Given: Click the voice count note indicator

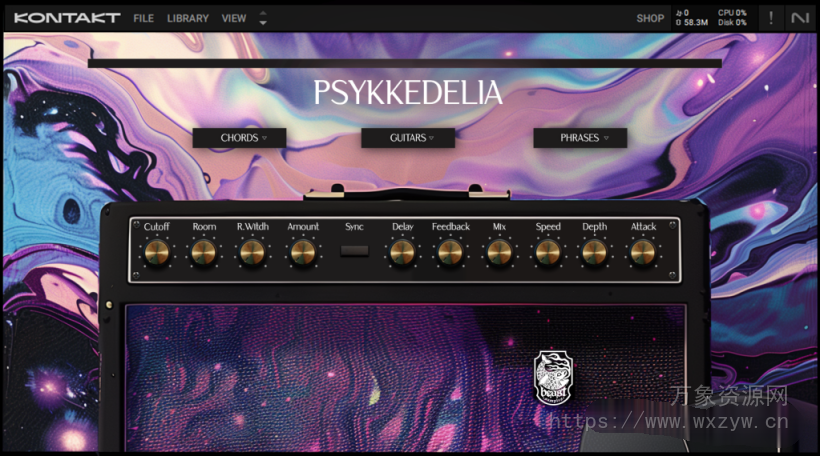Looking at the screenshot, I should (682, 13).
